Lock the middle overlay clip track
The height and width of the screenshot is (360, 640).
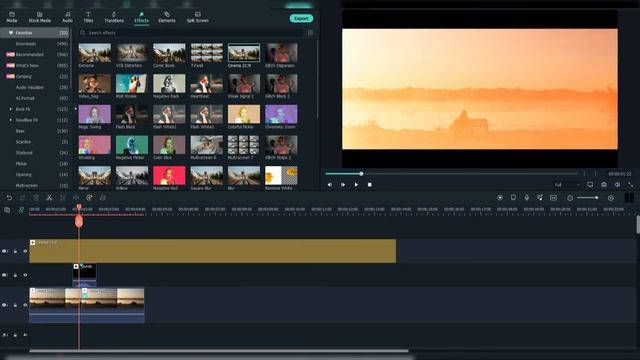click(x=15, y=275)
